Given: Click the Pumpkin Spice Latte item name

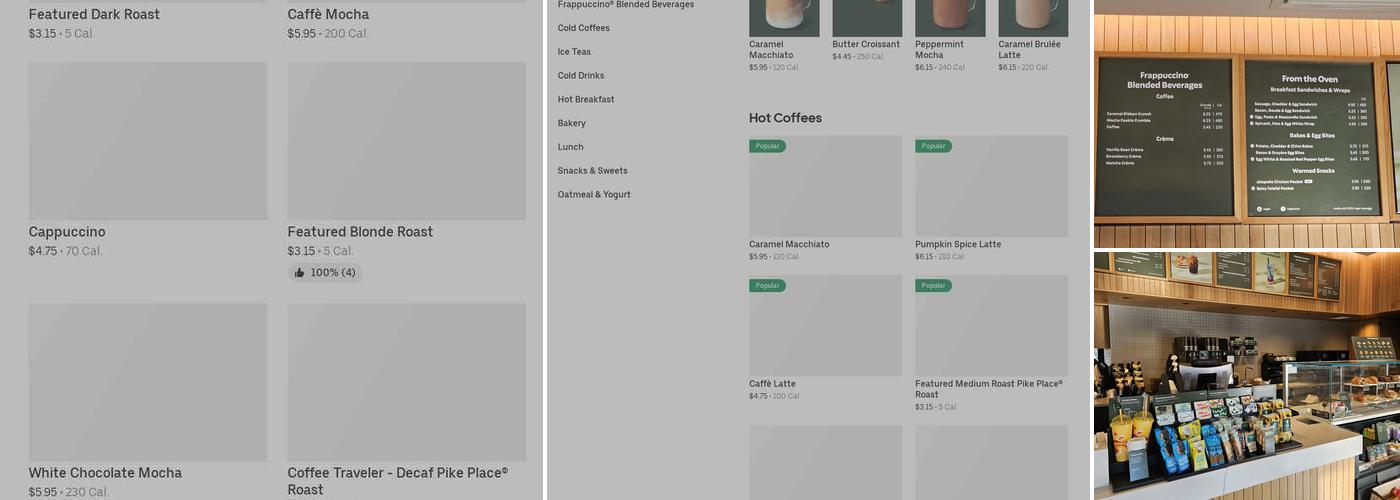Looking at the screenshot, I should click(x=958, y=244).
